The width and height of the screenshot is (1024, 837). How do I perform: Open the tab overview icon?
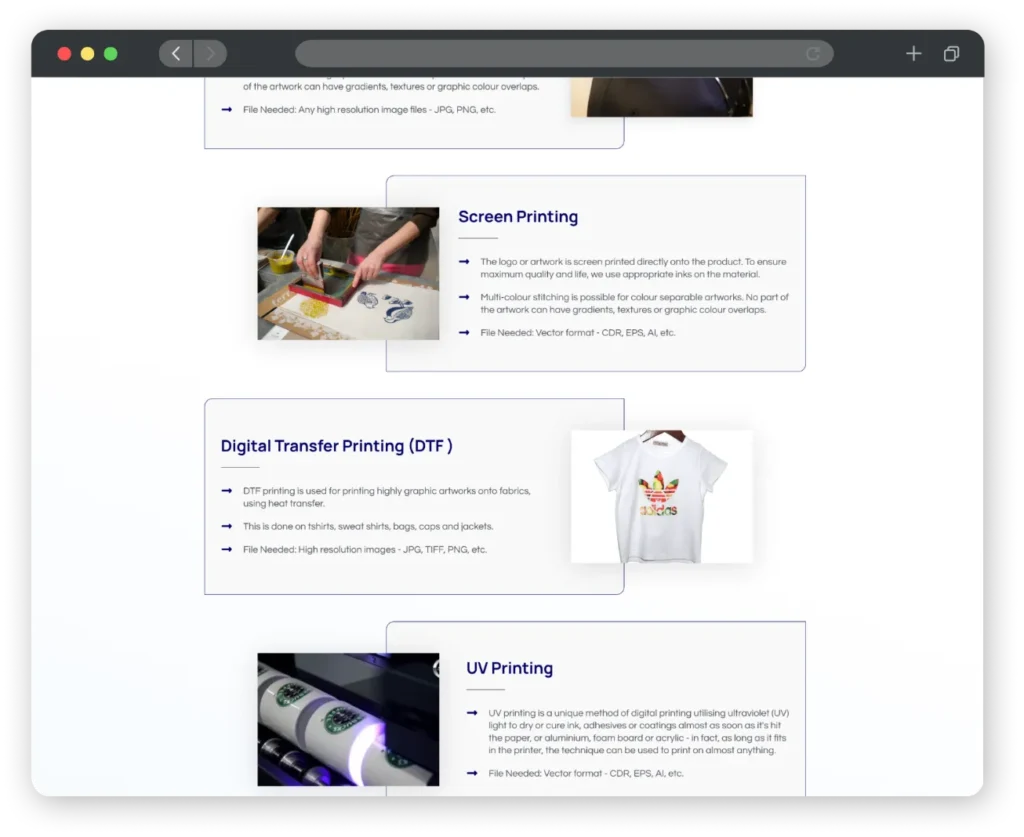point(952,54)
